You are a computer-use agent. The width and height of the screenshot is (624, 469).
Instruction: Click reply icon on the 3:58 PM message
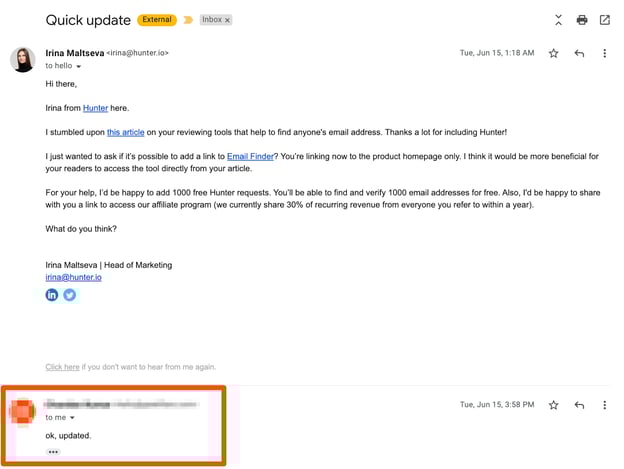[x=579, y=405]
